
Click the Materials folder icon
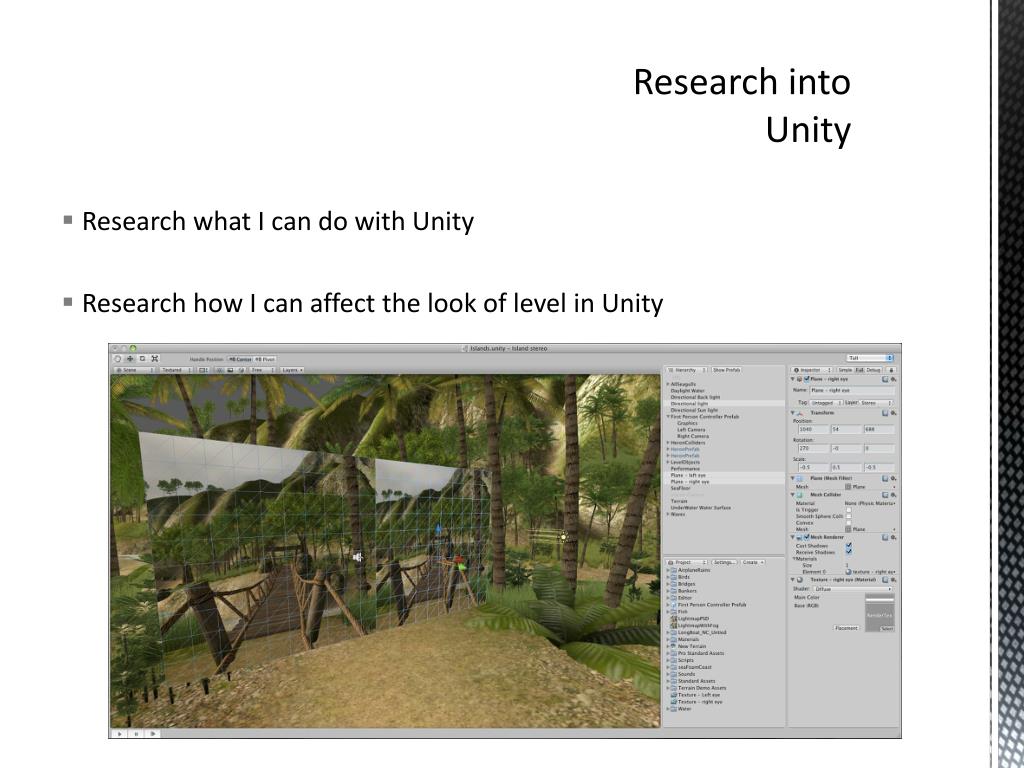[673, 639]
